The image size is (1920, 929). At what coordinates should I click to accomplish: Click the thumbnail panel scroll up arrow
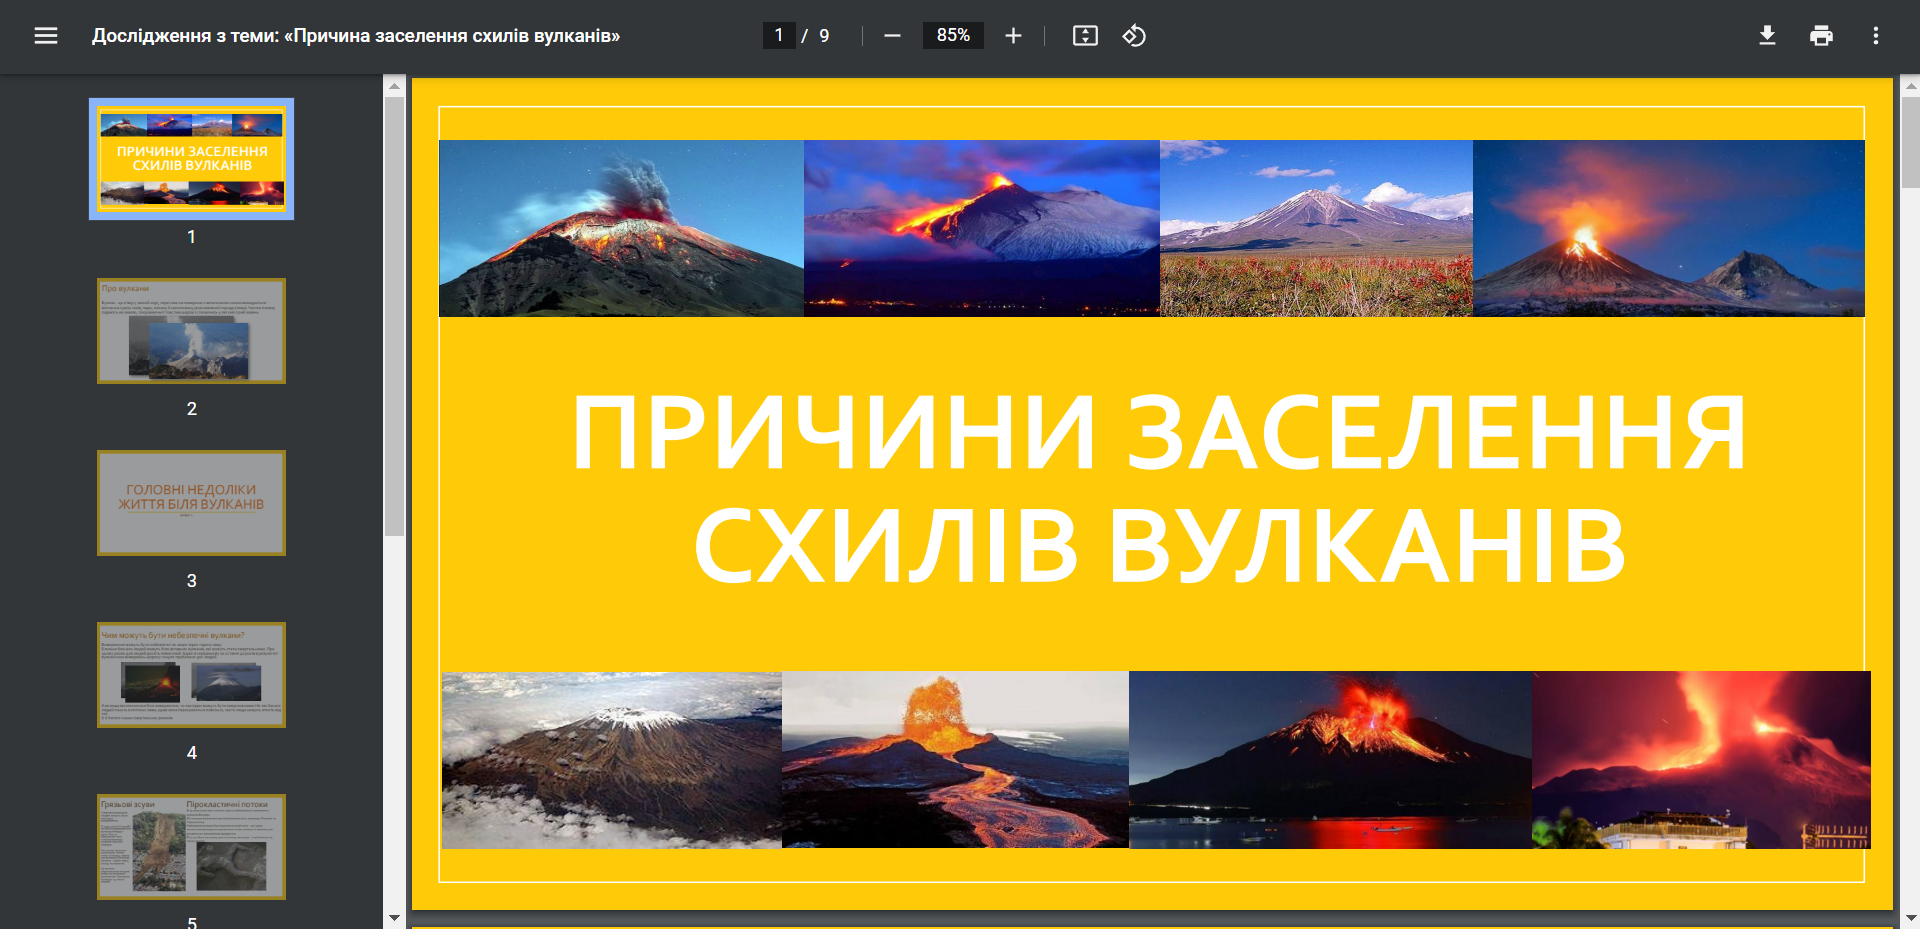394,86
